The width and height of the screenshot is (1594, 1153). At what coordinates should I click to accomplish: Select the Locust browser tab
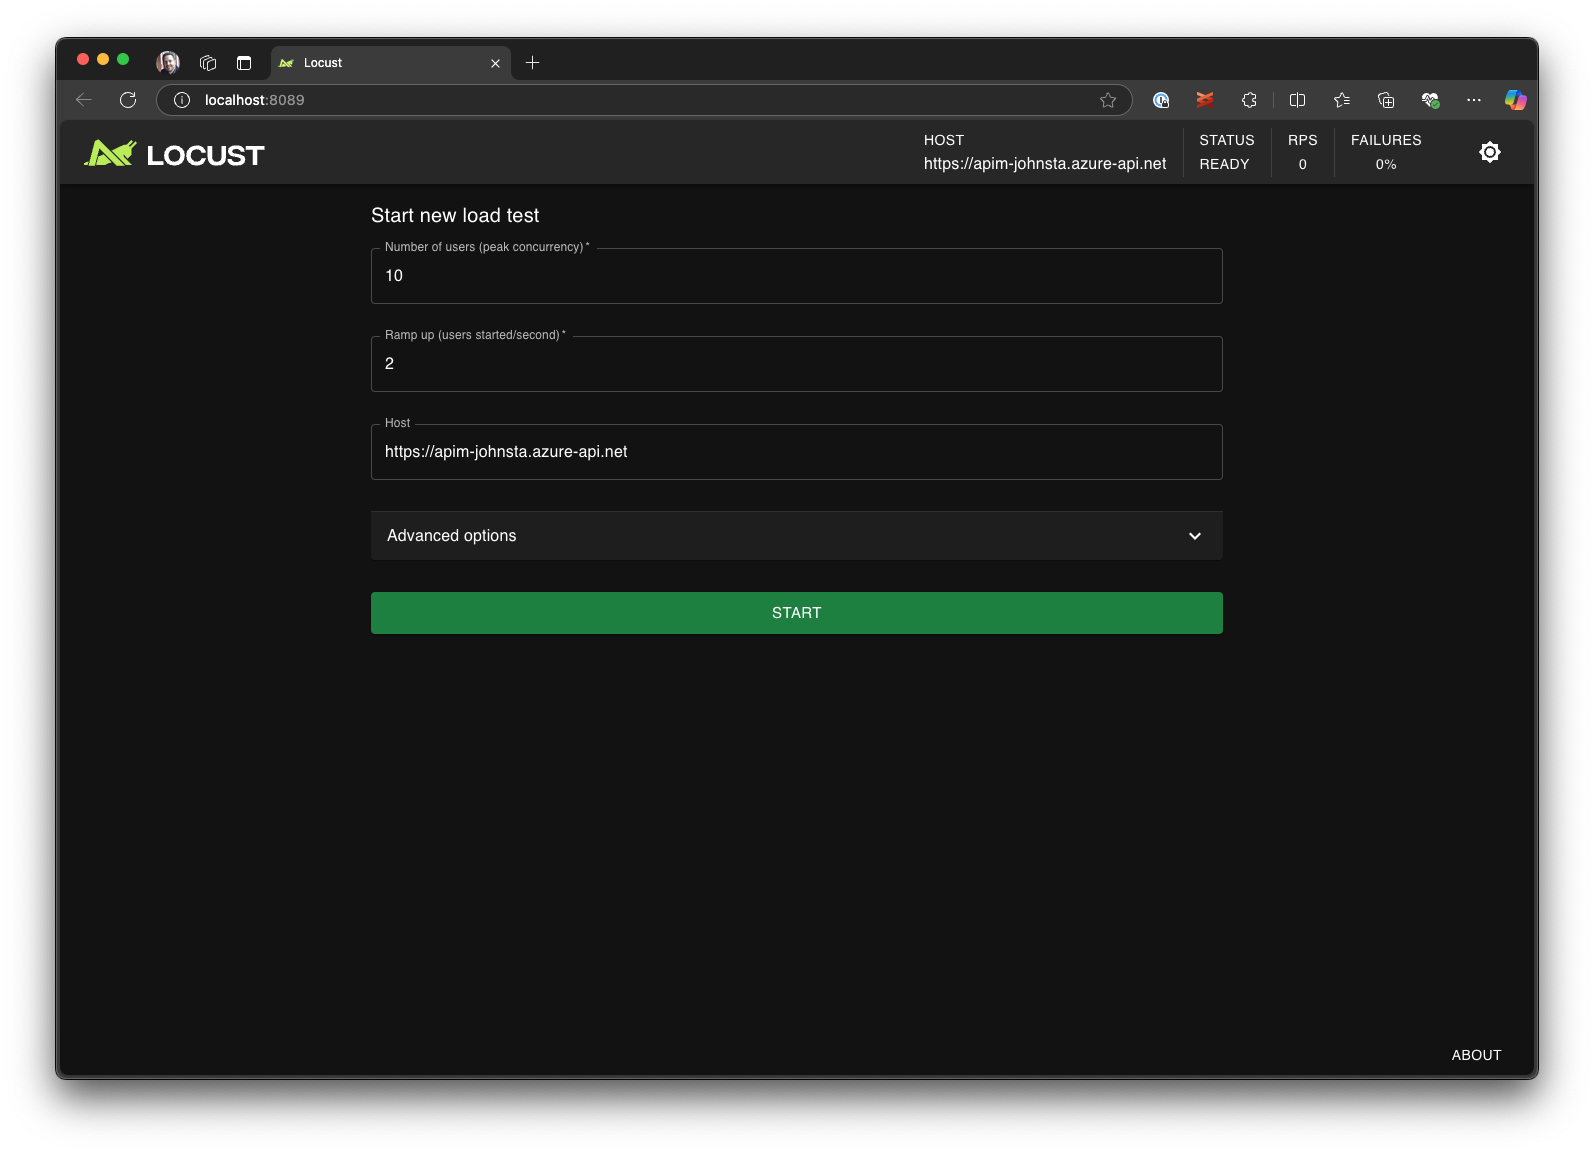[380, 63]
